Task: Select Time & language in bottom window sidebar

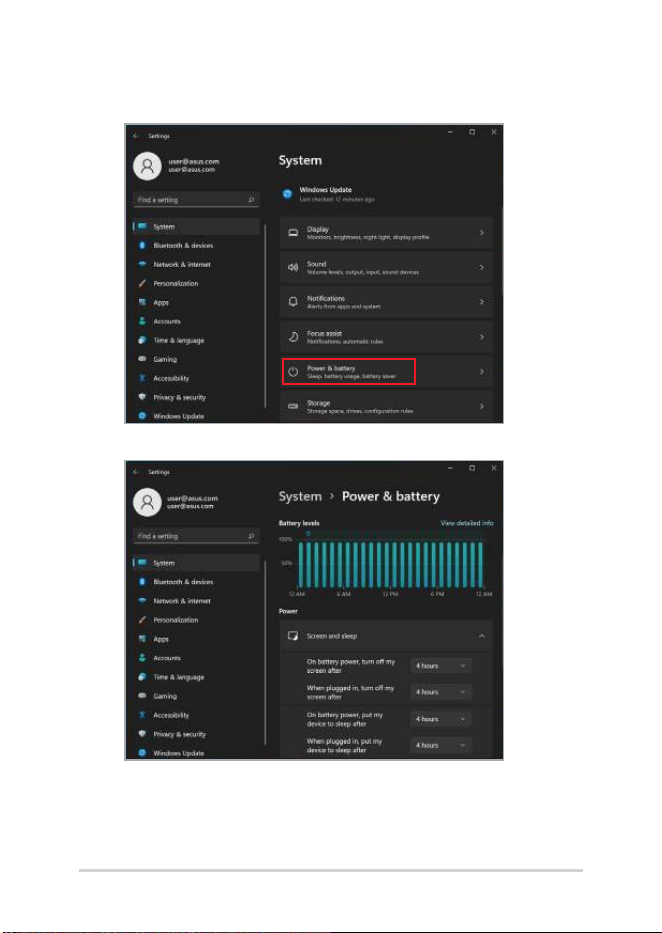Action: [x=196, y=677]
